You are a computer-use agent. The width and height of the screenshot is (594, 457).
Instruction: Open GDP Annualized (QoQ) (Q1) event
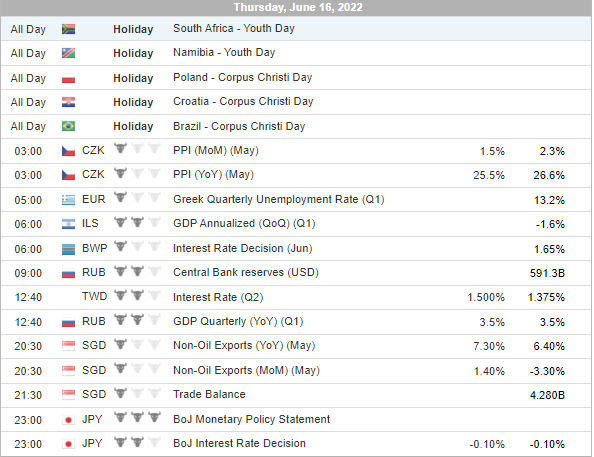point(244,223)
